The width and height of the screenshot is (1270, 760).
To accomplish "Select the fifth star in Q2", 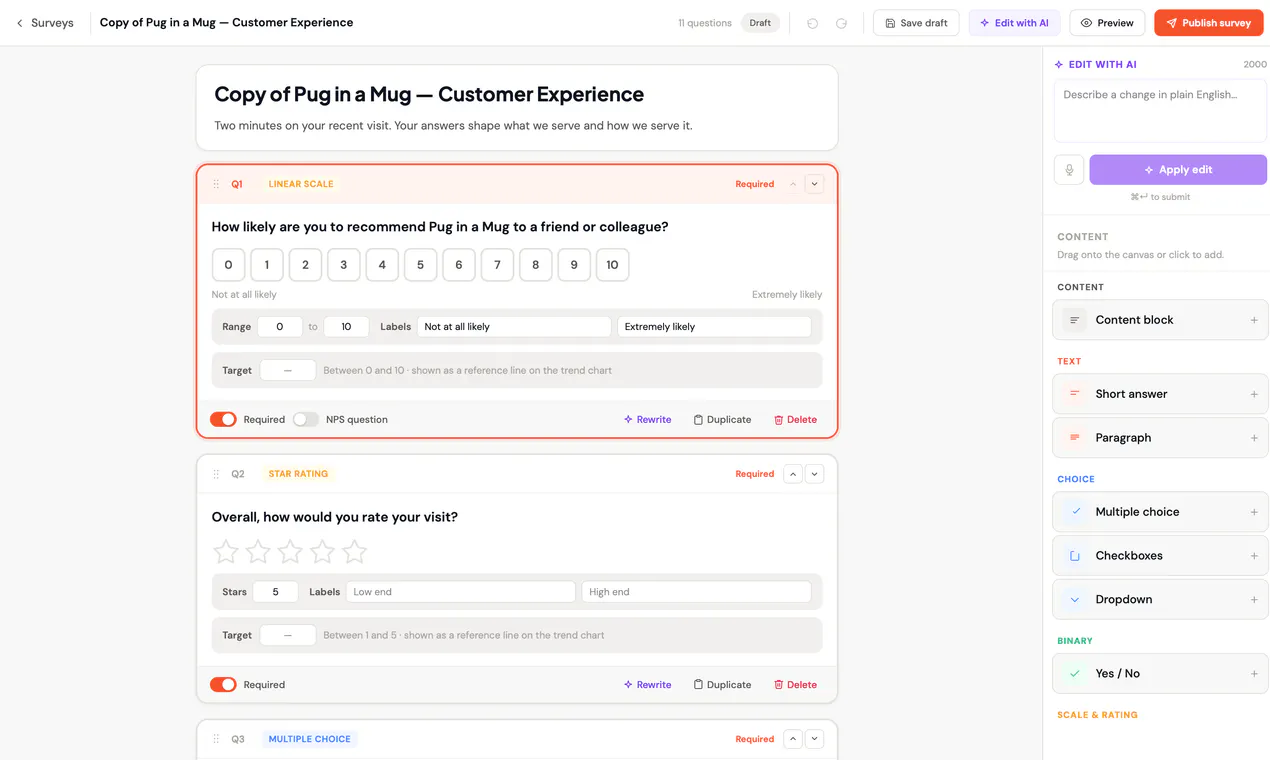I will [354, 552].
